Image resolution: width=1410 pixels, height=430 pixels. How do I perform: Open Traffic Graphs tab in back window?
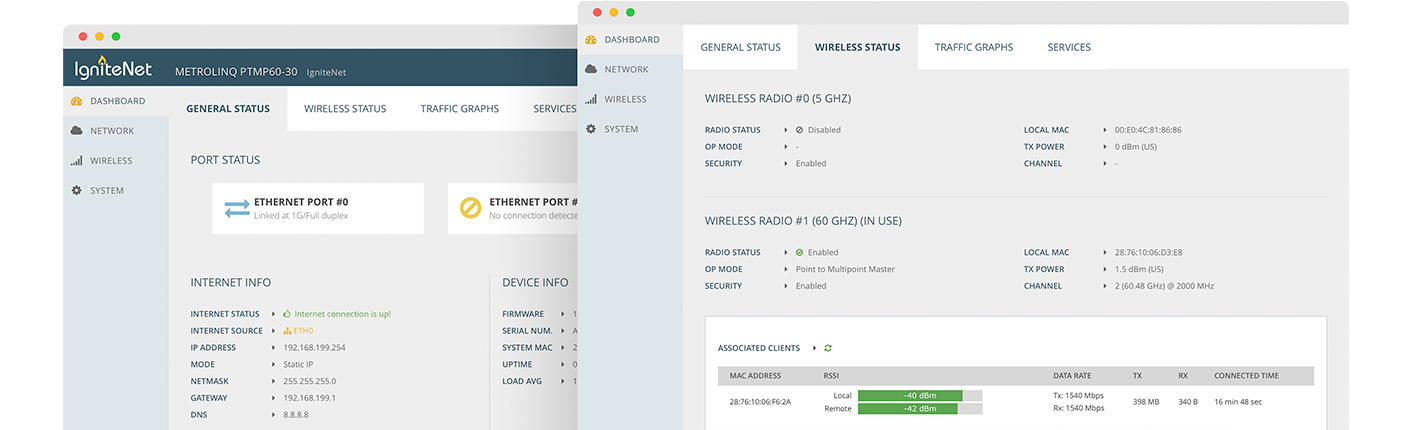[460, 109]
